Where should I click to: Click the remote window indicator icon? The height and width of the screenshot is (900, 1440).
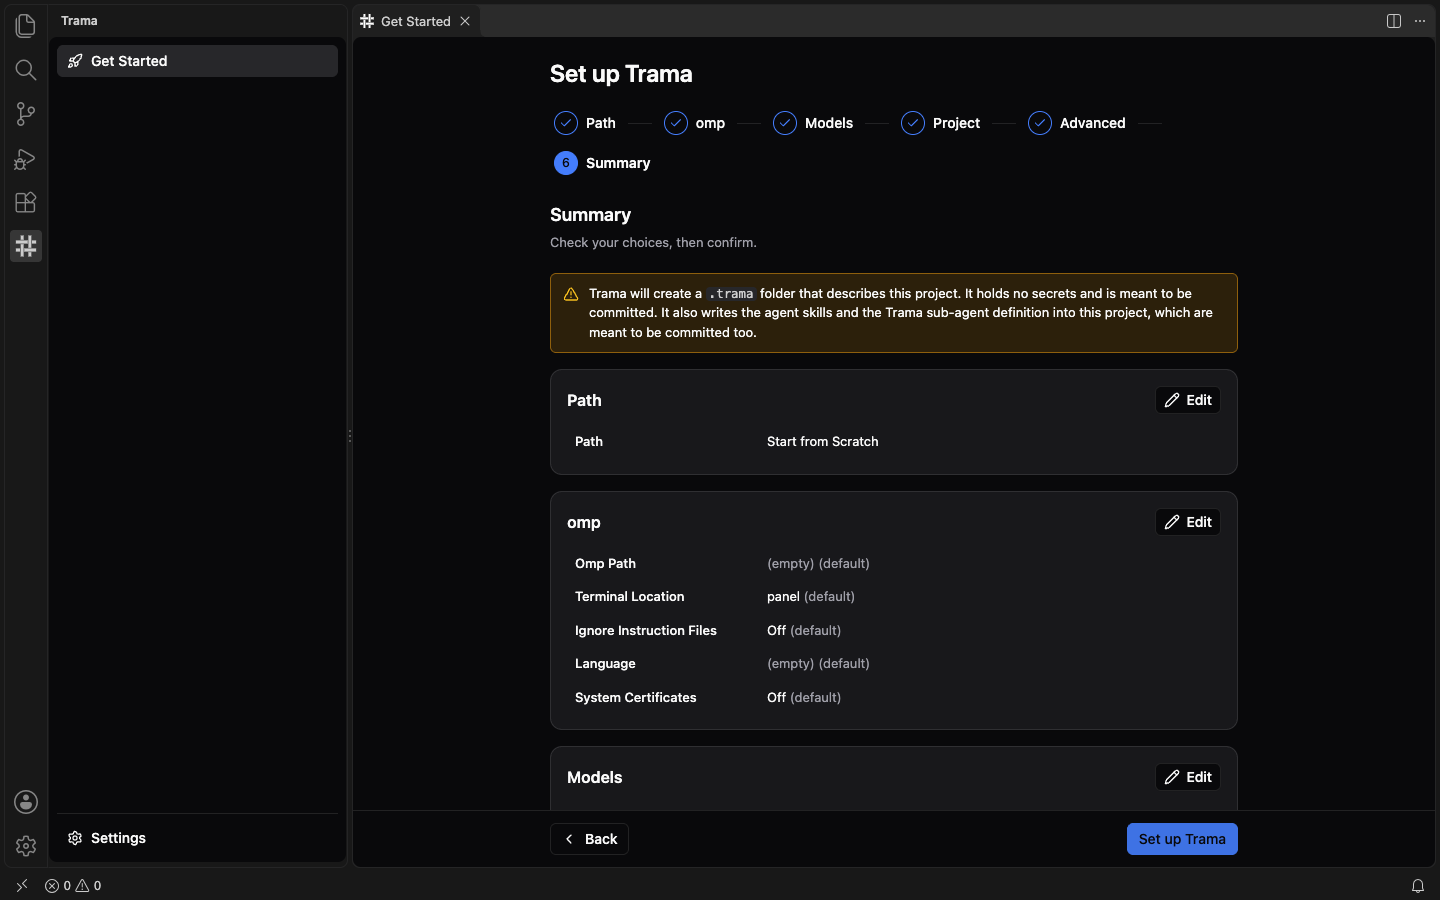(x=22, y=886)
